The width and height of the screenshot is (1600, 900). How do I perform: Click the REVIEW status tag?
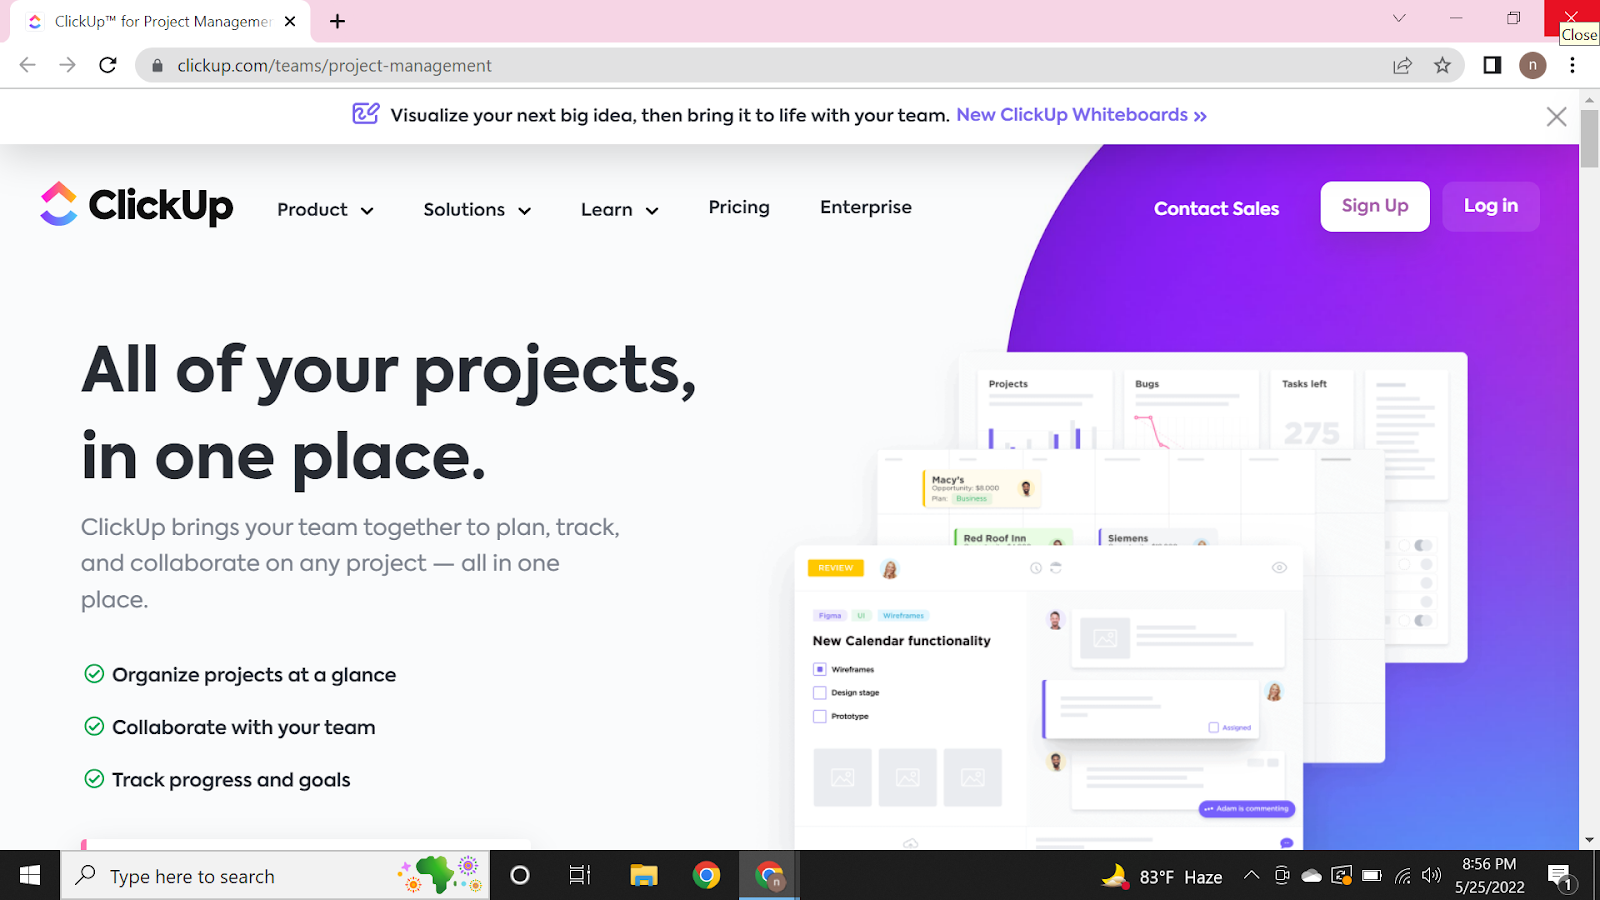coord(836,568)
